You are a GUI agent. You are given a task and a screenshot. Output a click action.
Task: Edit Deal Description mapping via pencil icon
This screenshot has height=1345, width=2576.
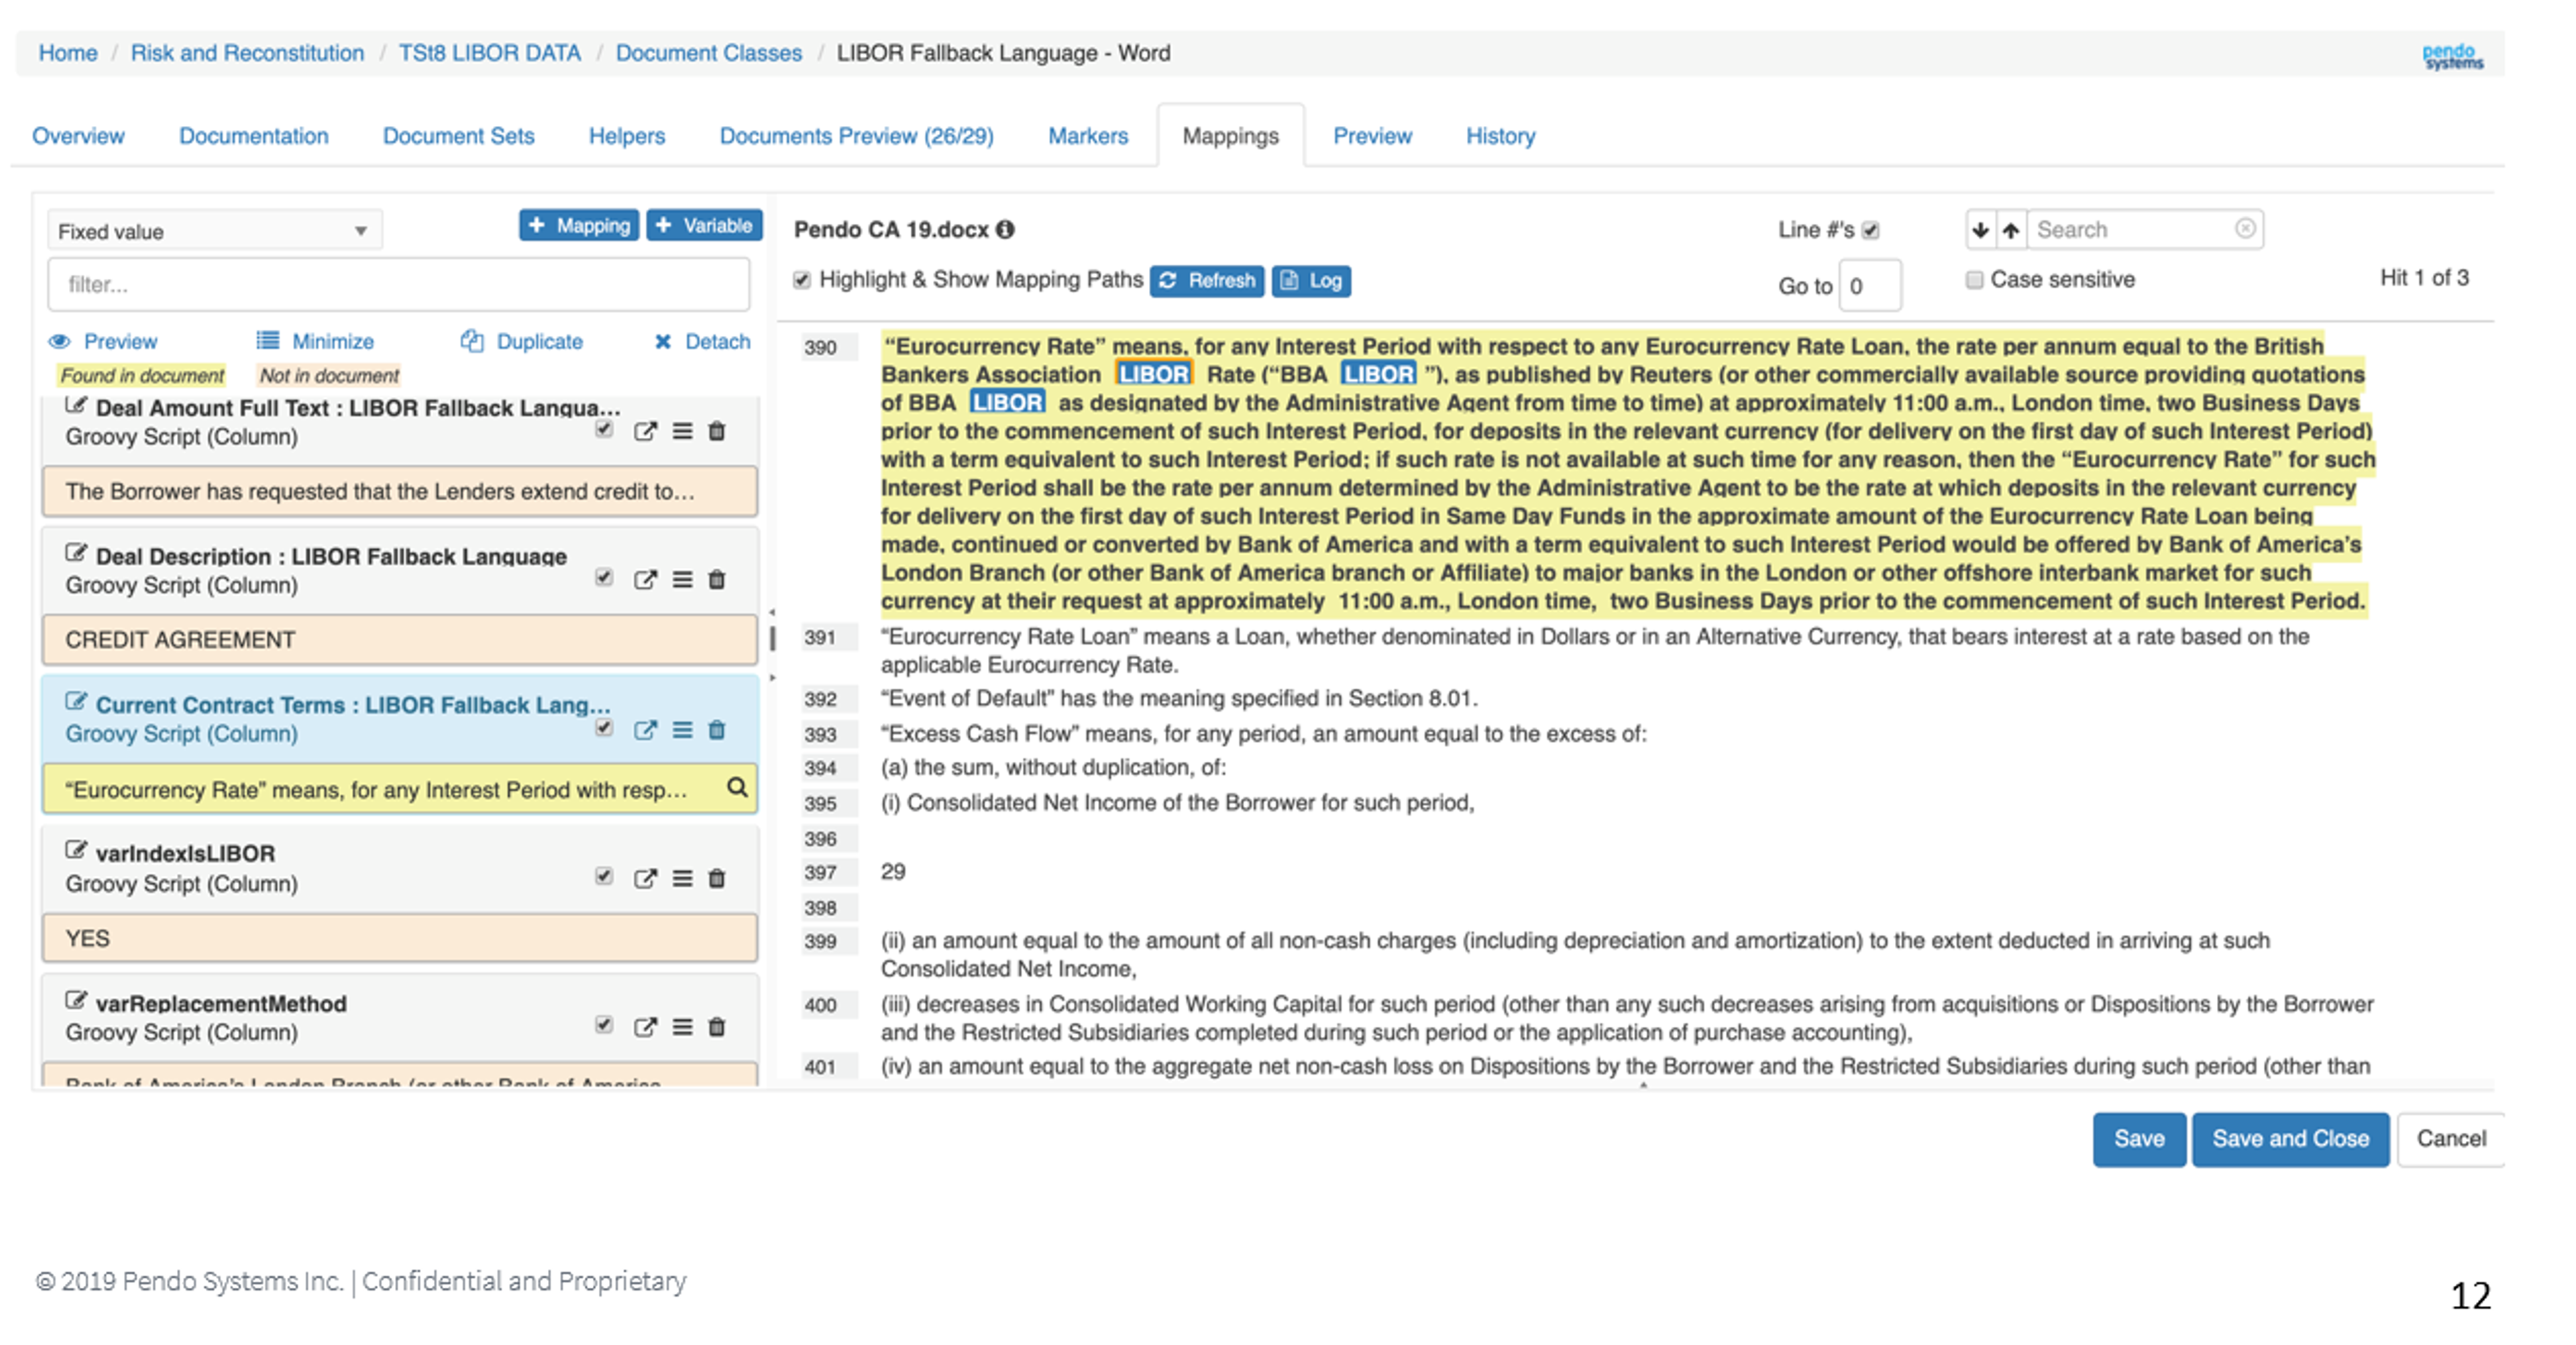[76, 553]
